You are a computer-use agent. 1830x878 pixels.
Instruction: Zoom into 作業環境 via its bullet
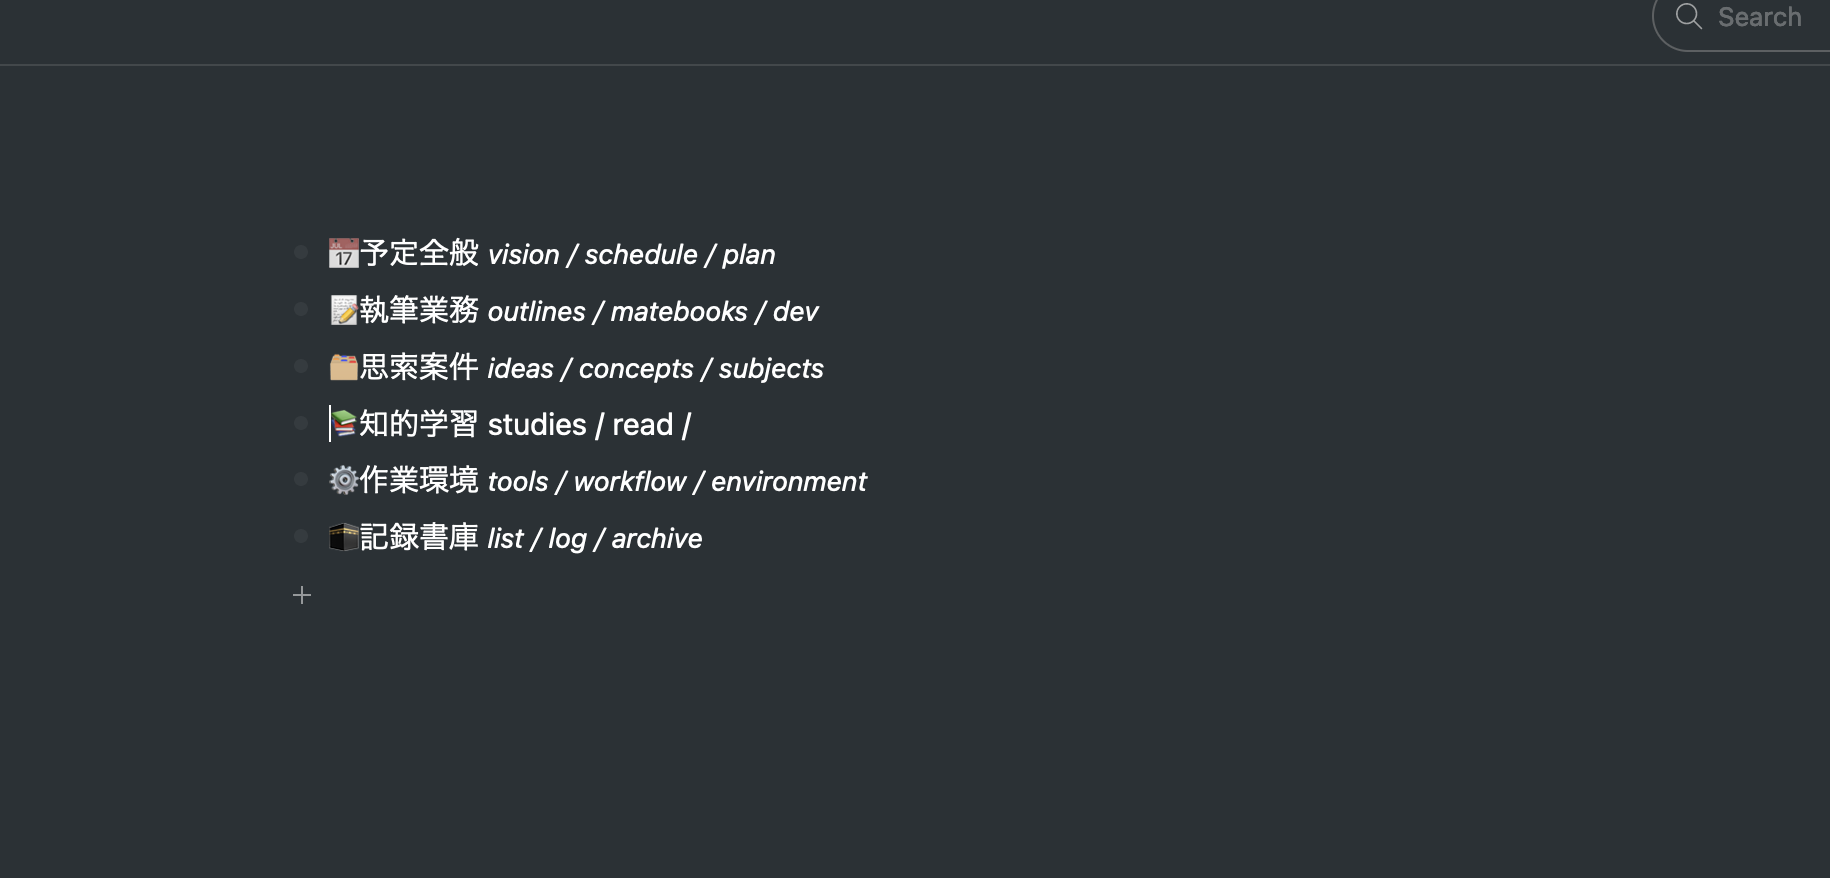pos(301,479)
